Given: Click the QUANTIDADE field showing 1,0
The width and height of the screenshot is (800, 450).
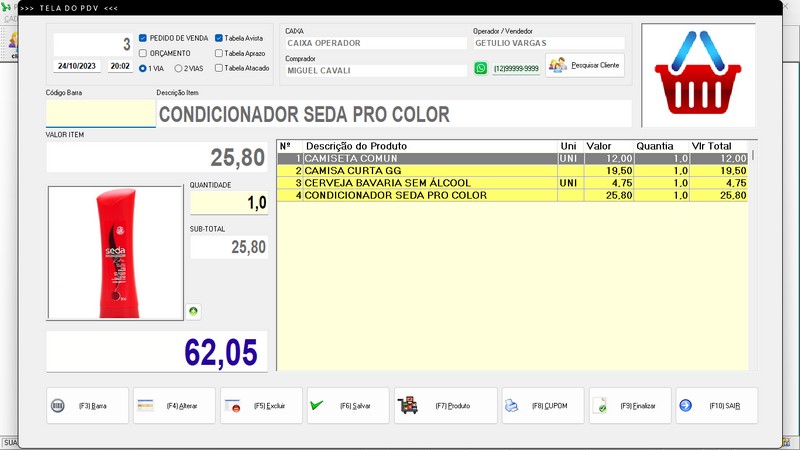Looking at the screenshot, I should pos(229,203).
